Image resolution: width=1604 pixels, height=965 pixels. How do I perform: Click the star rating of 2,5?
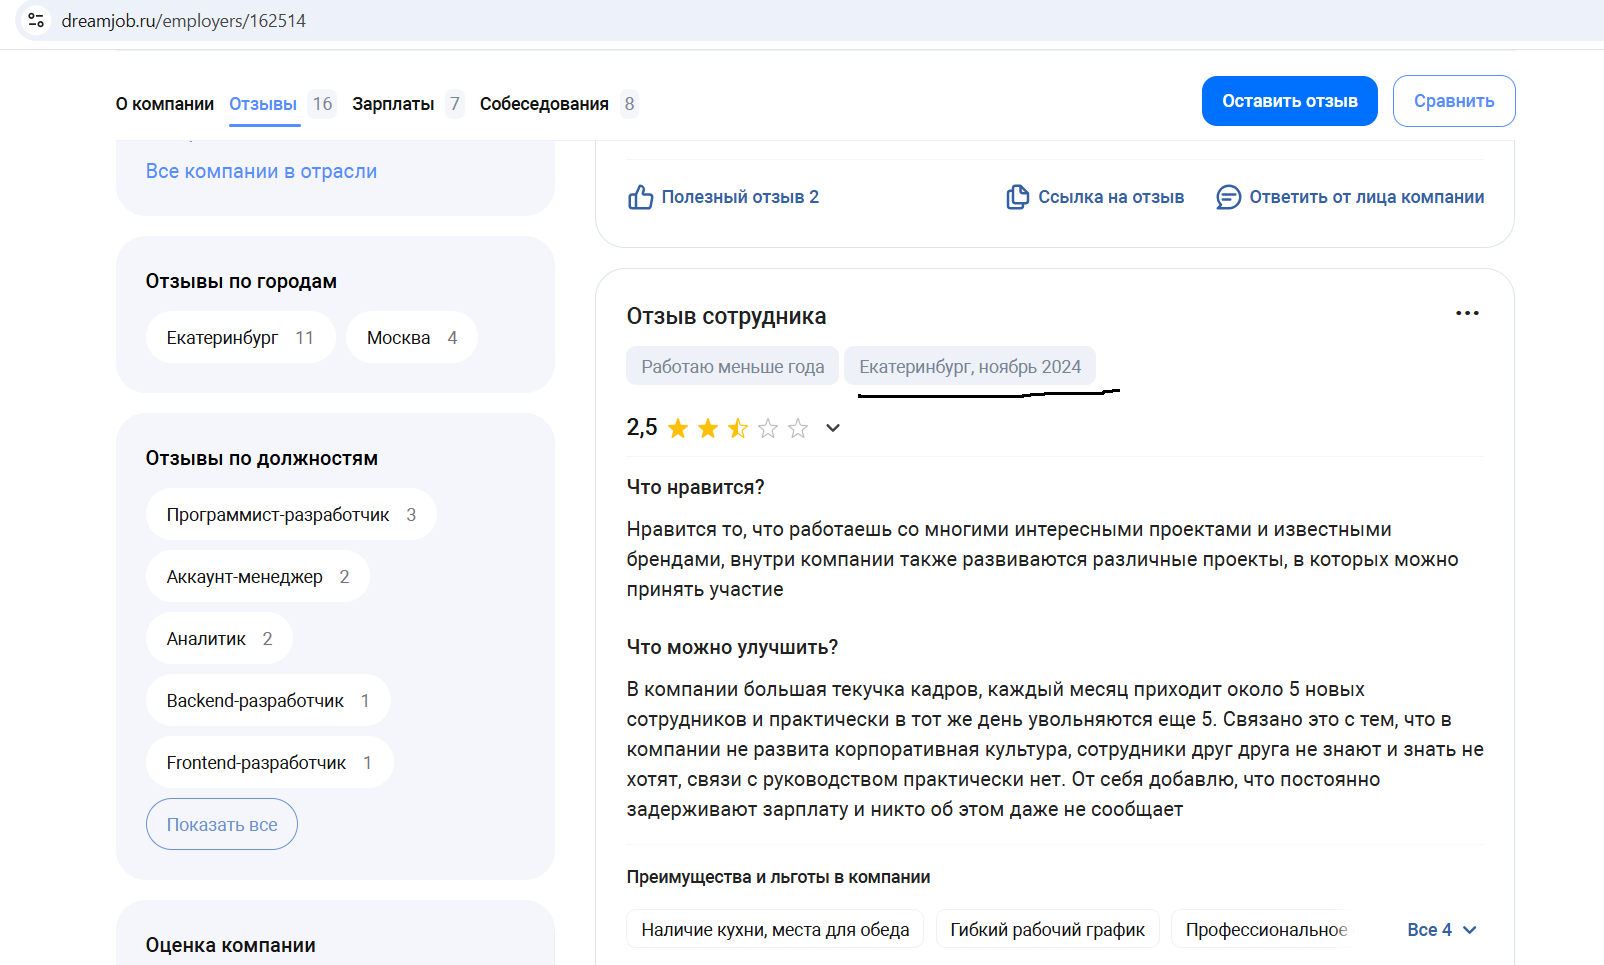pyautogui.click(x=737, y=429)
